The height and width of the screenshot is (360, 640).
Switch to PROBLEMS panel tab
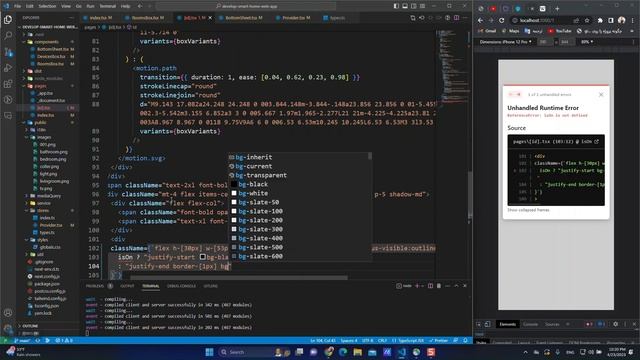(95, 286)
